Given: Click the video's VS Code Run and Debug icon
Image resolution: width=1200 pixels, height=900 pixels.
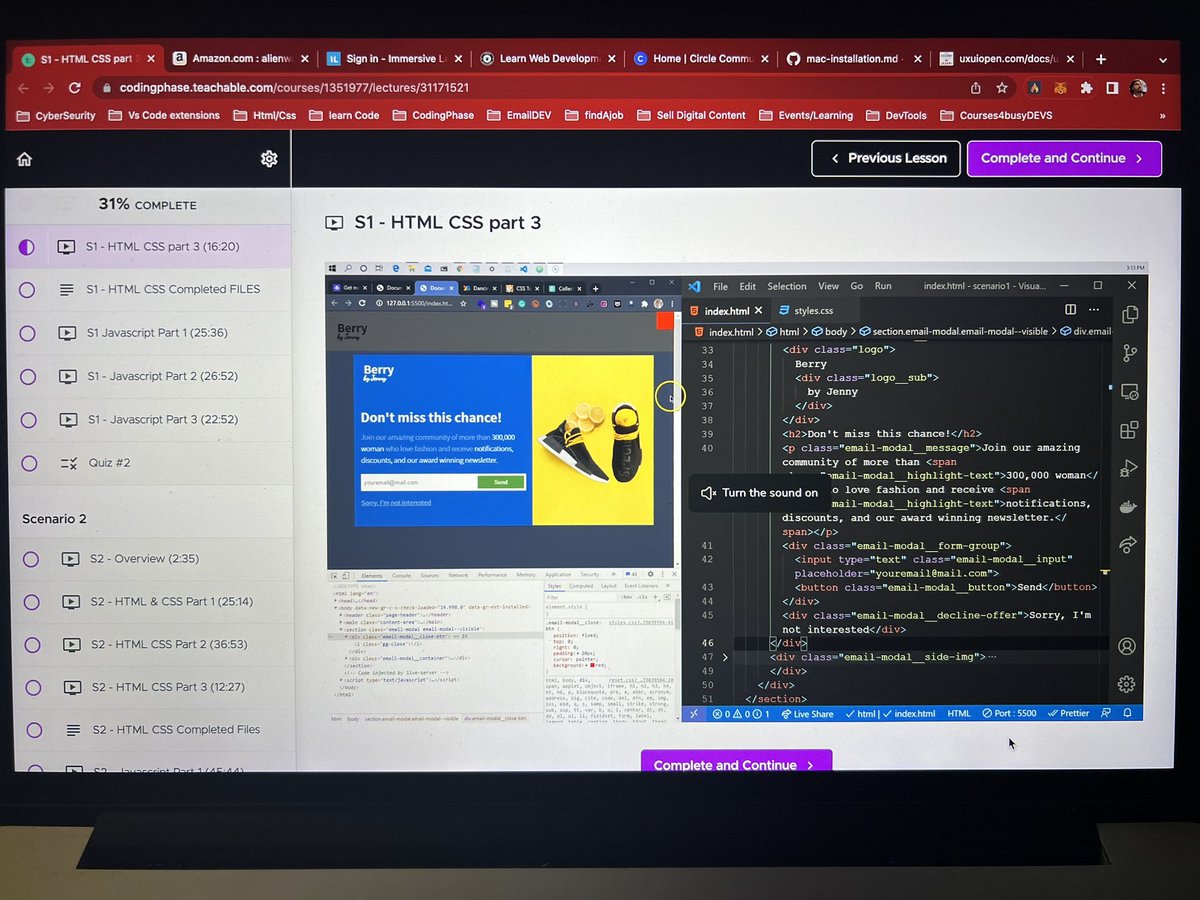Looking at the screenshot, I should click(1129, 468).
